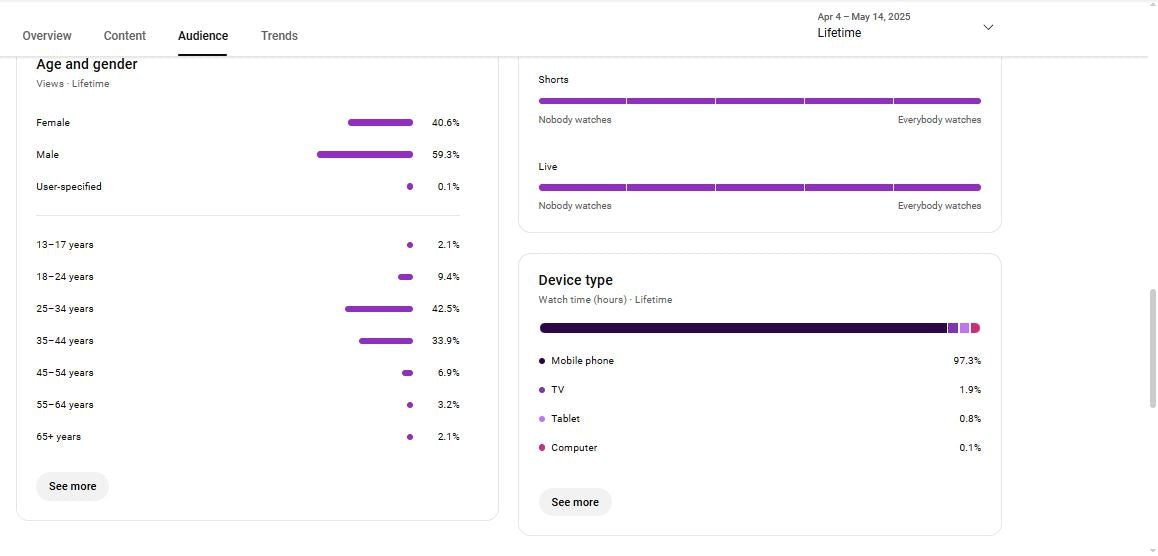The width and height of the screenshot is (1158, 556).
Task: Expand the date range chevron arrow
Action: coord(988,27)
